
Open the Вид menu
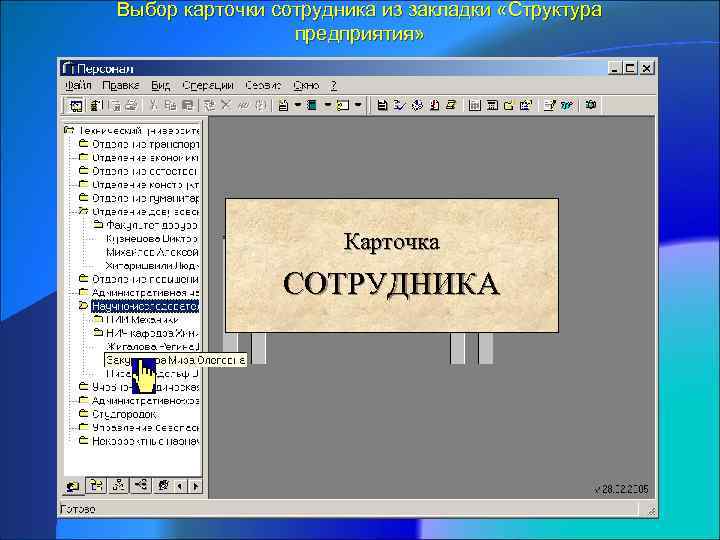[161, 85]
